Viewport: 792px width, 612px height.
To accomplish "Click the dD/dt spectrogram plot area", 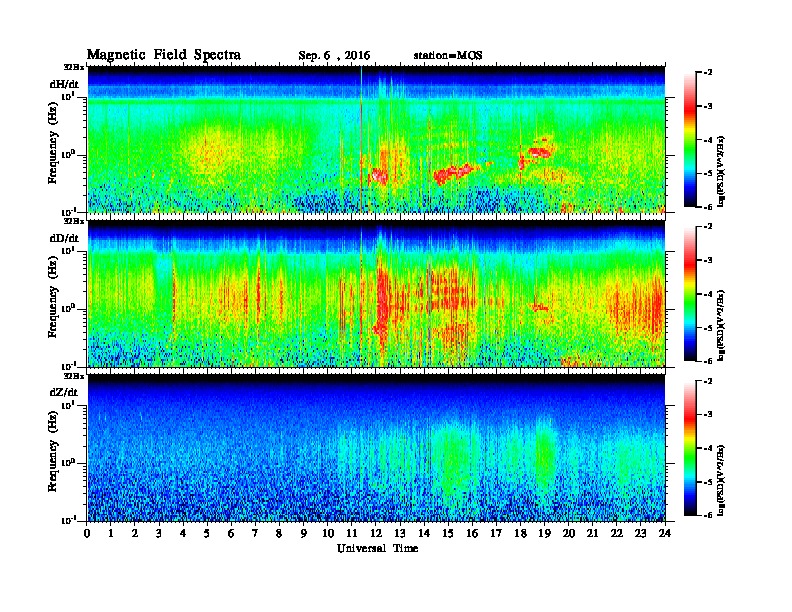I will 376,294.
